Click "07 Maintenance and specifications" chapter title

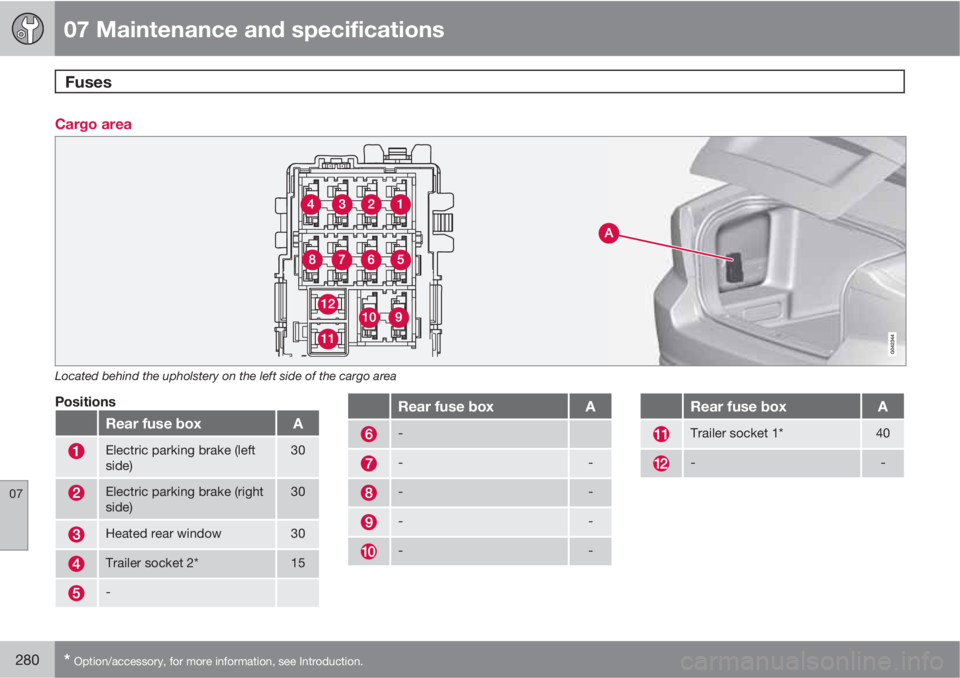point(253,29)
